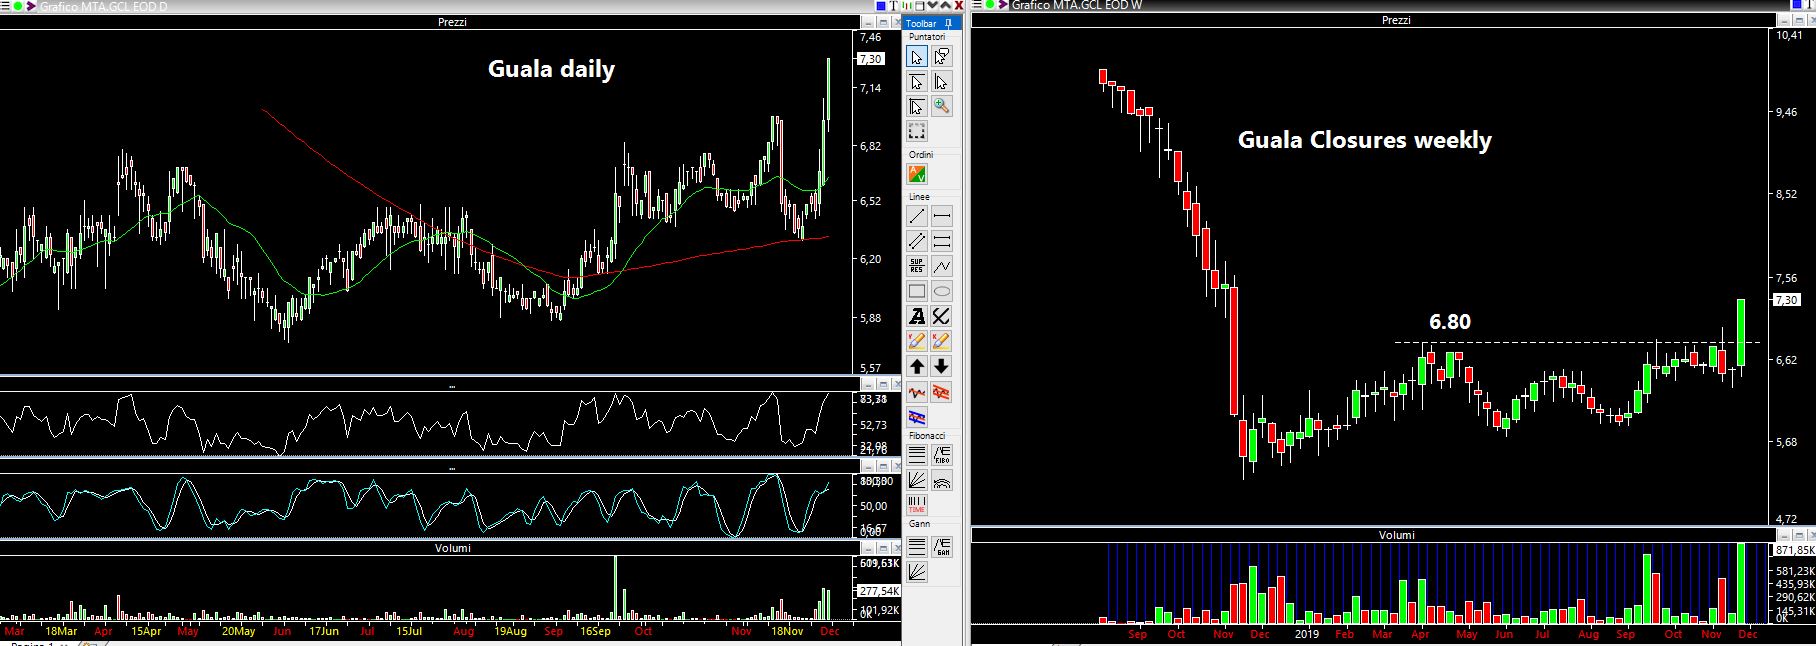The height and width of the screenshot is (646, 1816).
Task: Select the pointer with horizontal line tool
Action: [x=917, y=82]
